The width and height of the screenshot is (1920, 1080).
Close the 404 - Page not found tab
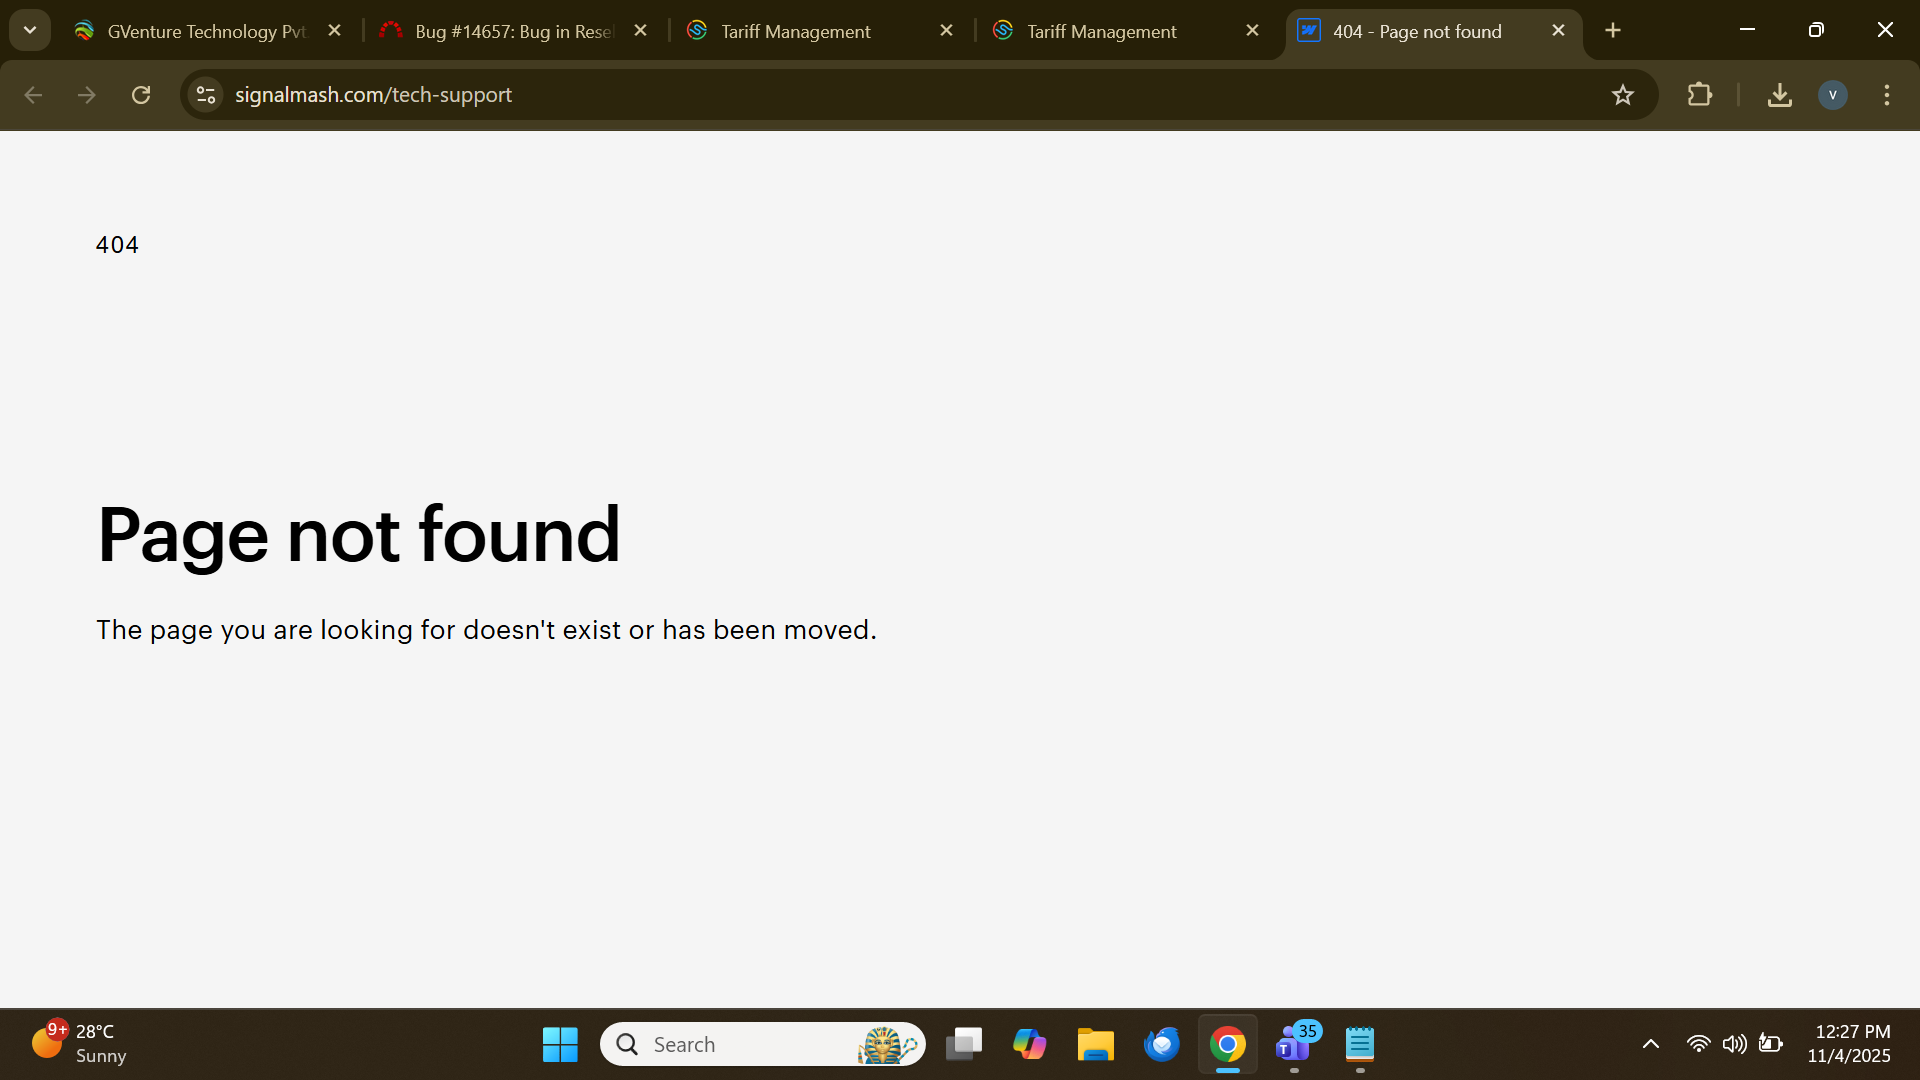tap(1558, 31)
